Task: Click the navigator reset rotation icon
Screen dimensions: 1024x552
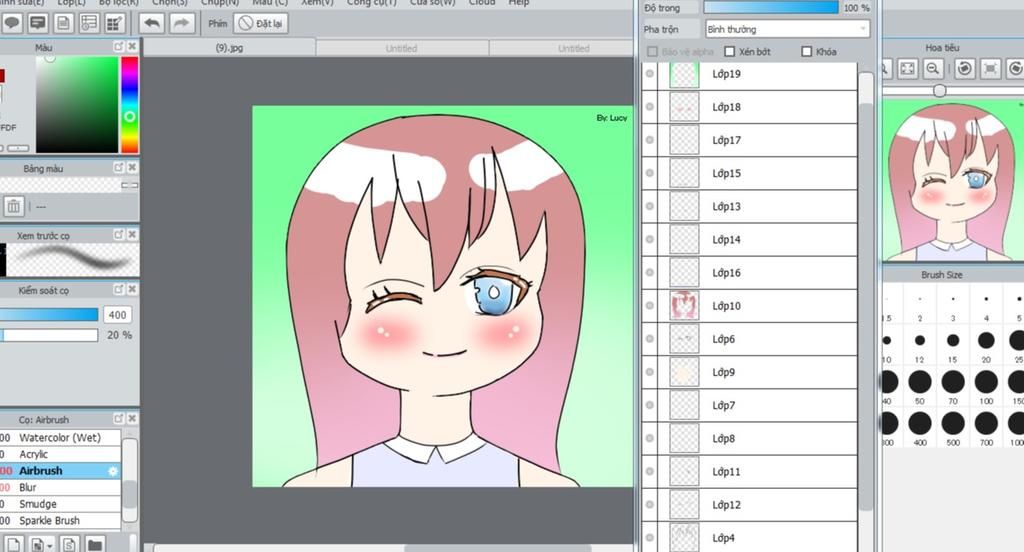Action: click(991, 69)
